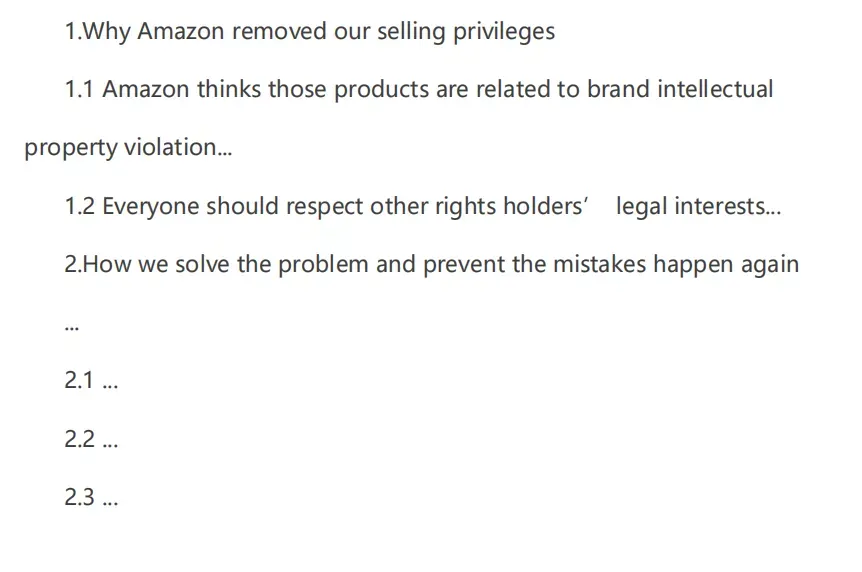Click the word 'Amazon' in line 1.1

click(x=146, y=89)
